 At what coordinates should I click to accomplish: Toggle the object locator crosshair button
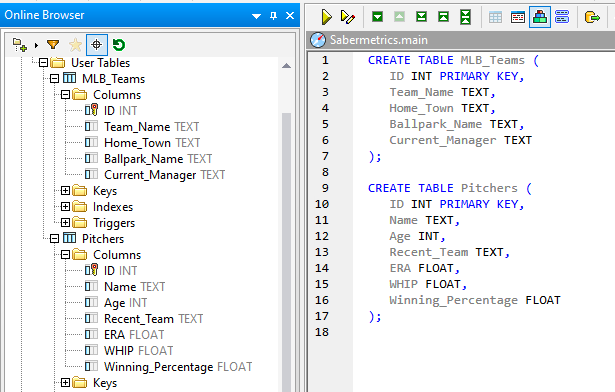point(96,45)
